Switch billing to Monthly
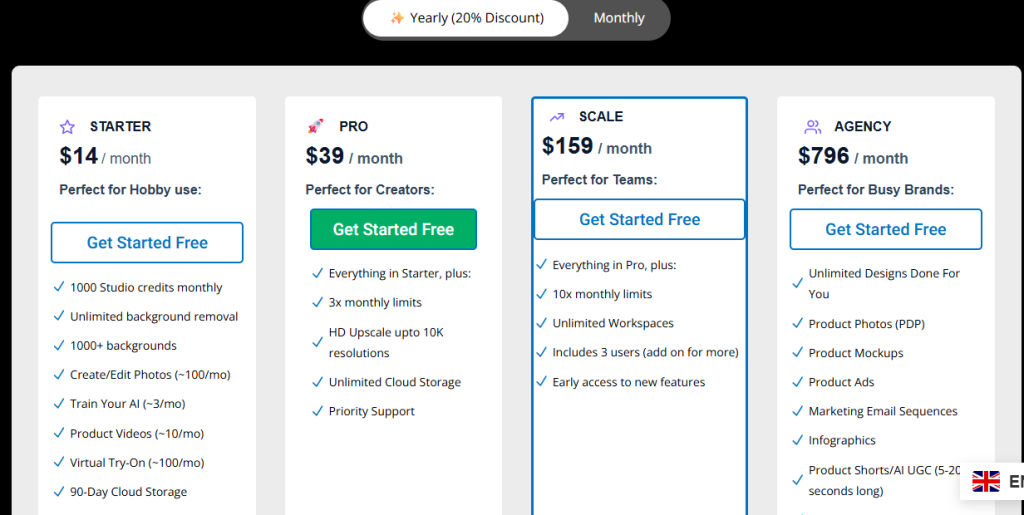The width and height of the screenshot is (1024, 515). tap(619, 18)
